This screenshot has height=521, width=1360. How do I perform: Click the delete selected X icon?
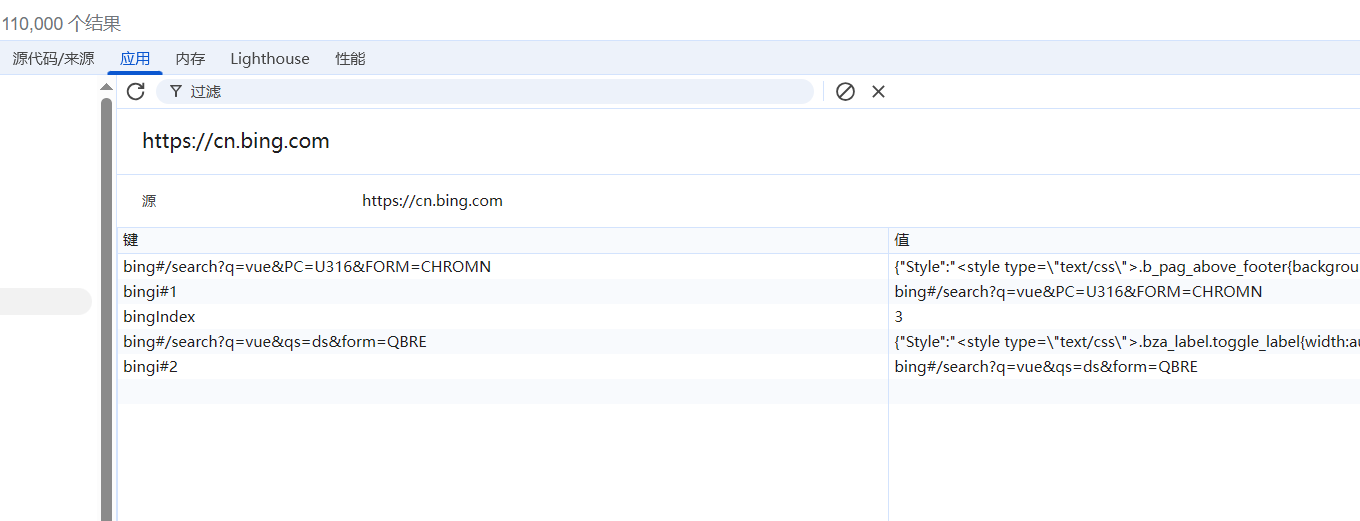point(878,92)
